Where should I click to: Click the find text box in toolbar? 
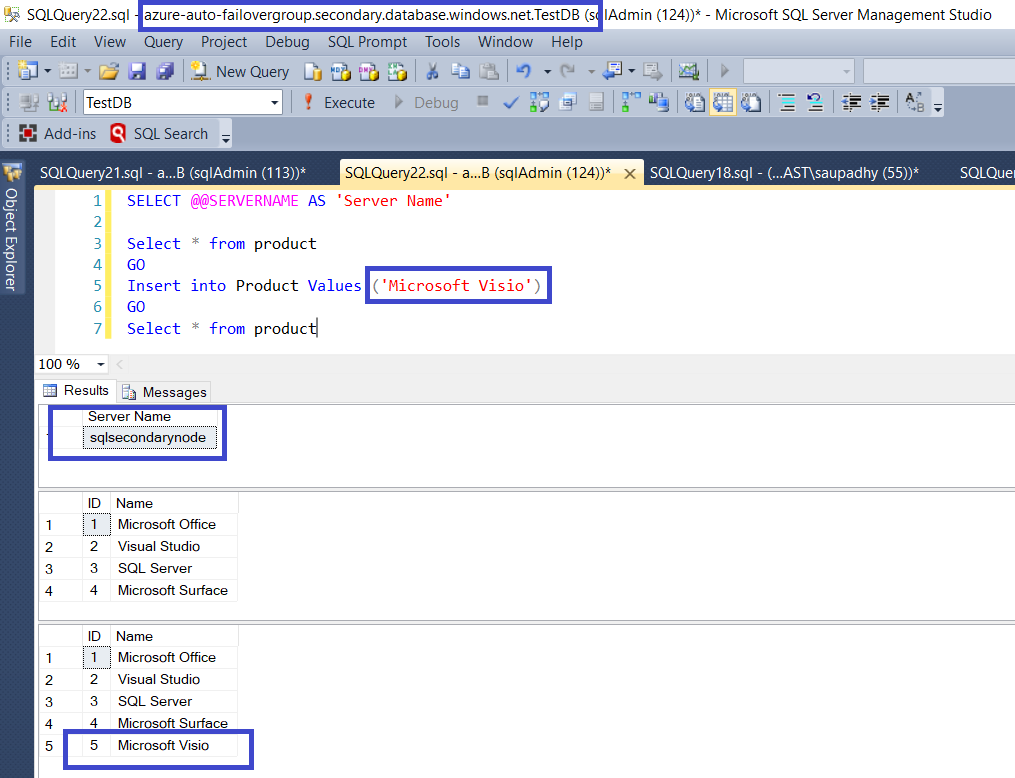[x=939, y=71]
